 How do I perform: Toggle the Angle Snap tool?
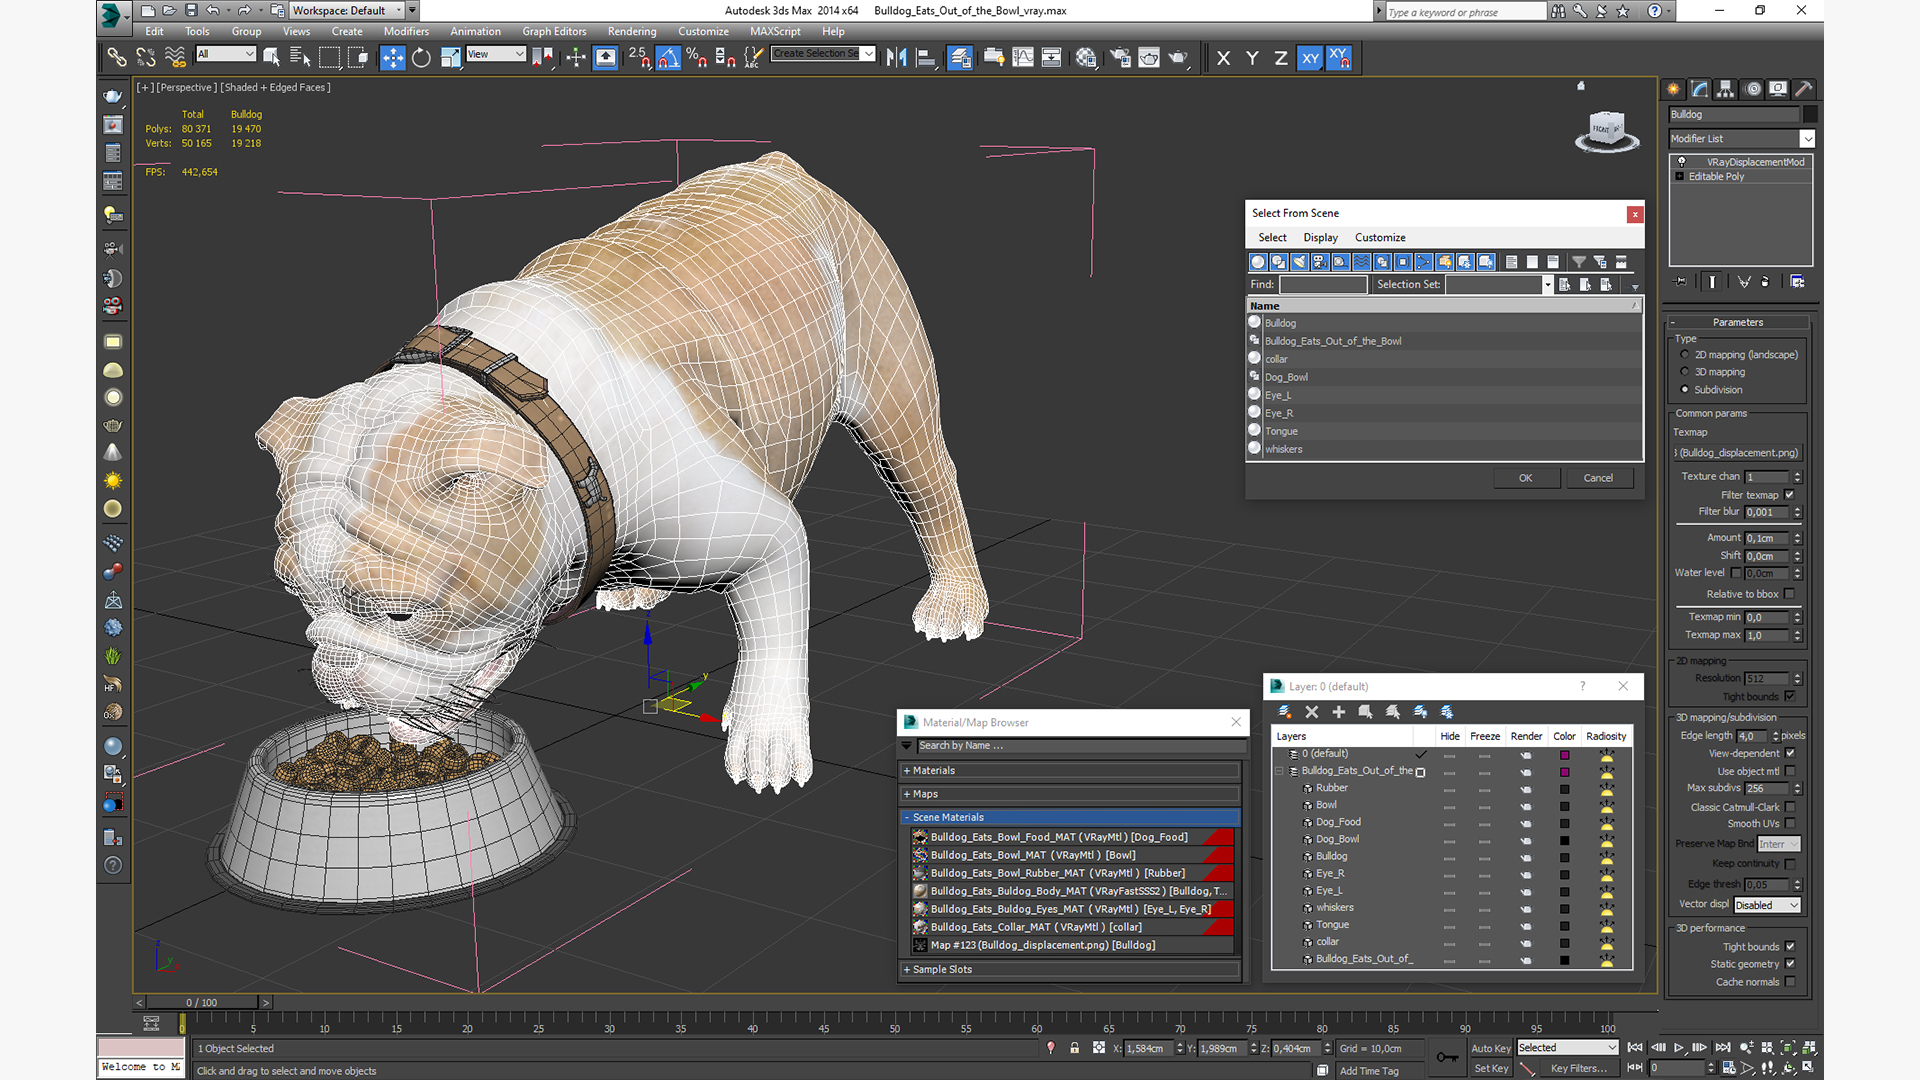pos(668,57)
